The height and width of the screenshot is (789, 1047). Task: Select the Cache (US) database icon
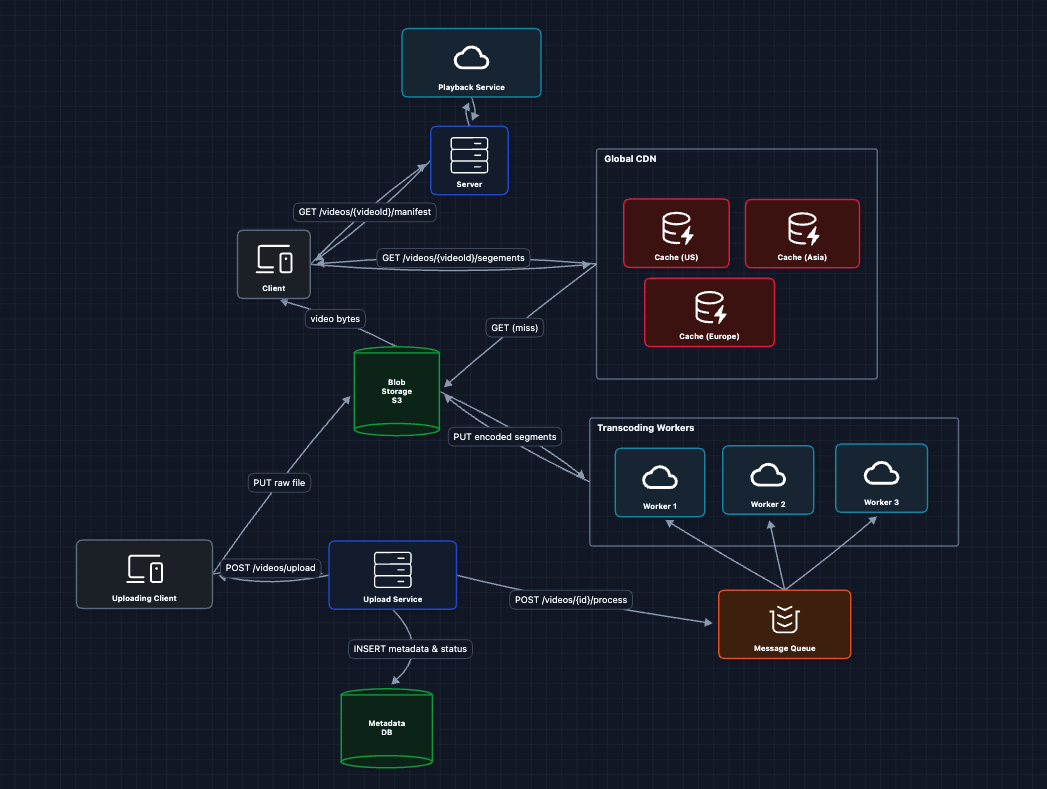pos(676,229)
